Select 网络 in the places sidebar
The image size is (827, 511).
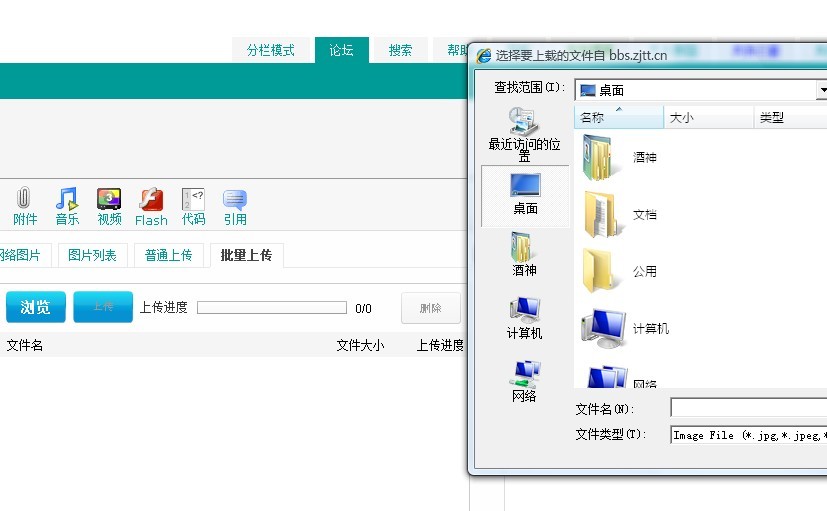(x=524, y=381)
